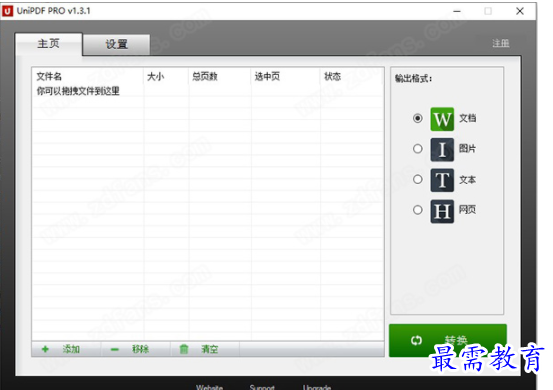The width and height of the screenshot is (553, 390).
Task: Open the Upgrade link at bottom
Action: pyautogui.click(x=317, y=387)
